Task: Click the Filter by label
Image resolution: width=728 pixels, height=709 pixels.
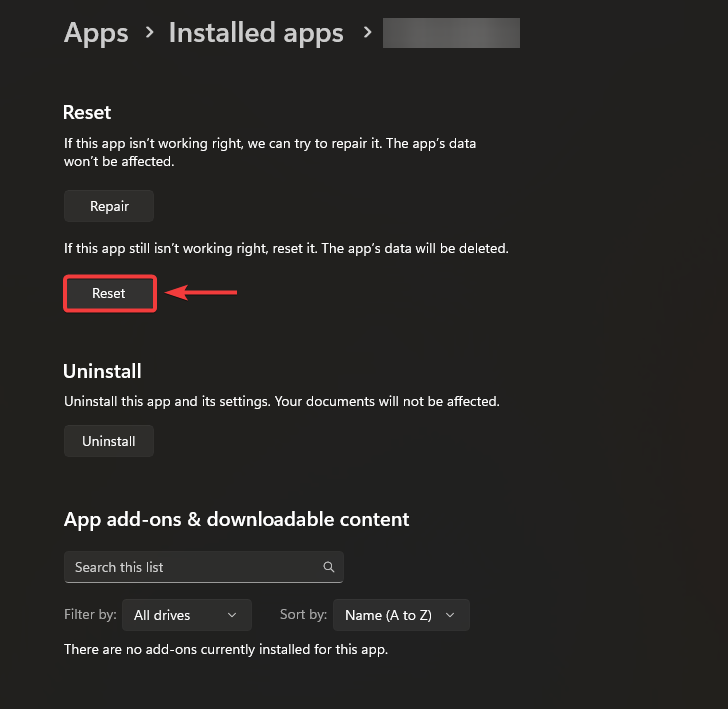Action: click(91, 615)
